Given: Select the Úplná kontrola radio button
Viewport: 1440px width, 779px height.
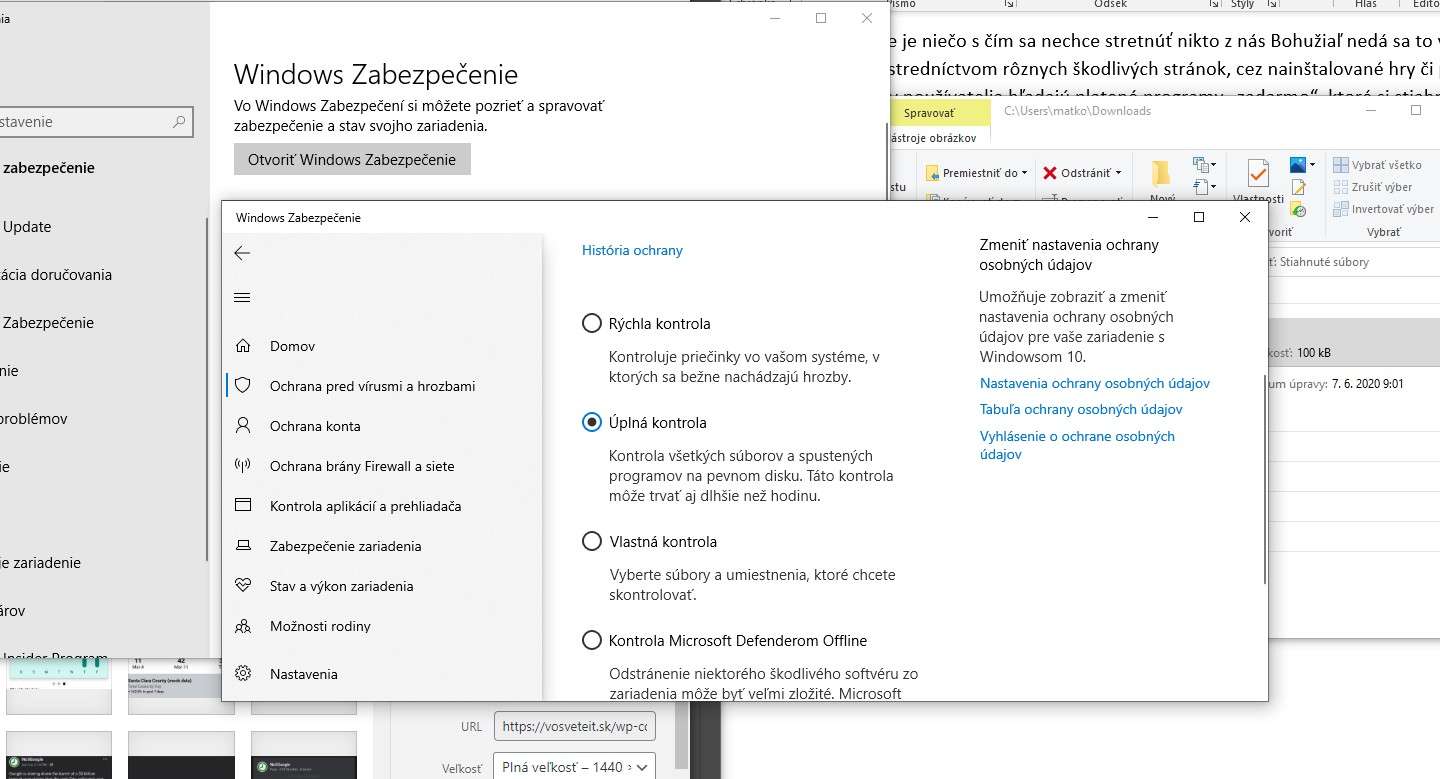Looking at the screenshot, I should pos(592,423).
